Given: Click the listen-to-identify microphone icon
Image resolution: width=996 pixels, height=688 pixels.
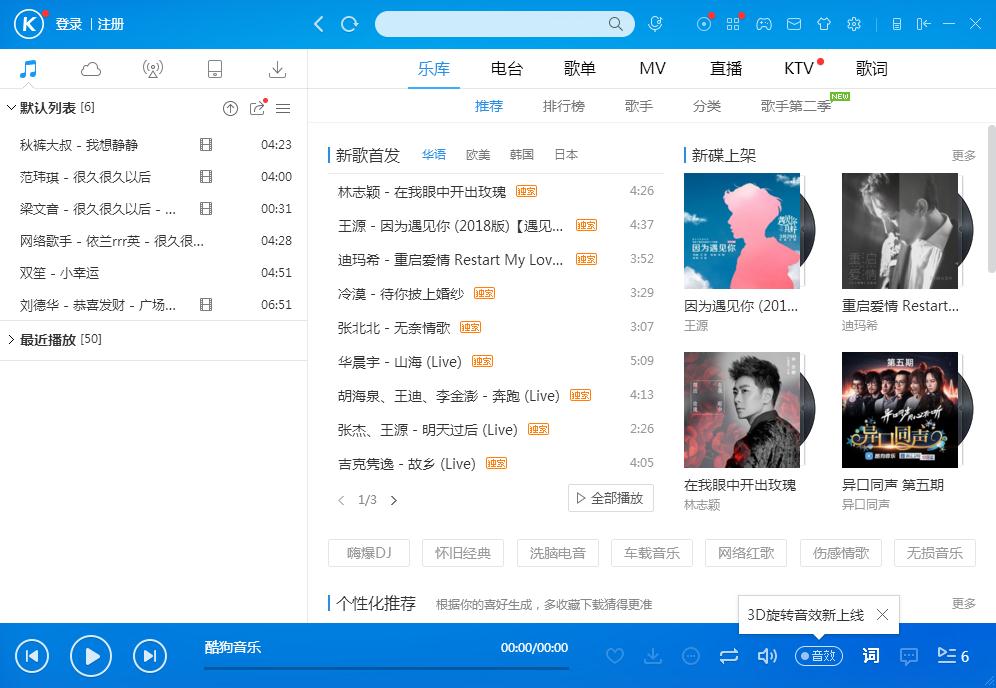Looking at the screenshot, I should click(x=655, y=24).
